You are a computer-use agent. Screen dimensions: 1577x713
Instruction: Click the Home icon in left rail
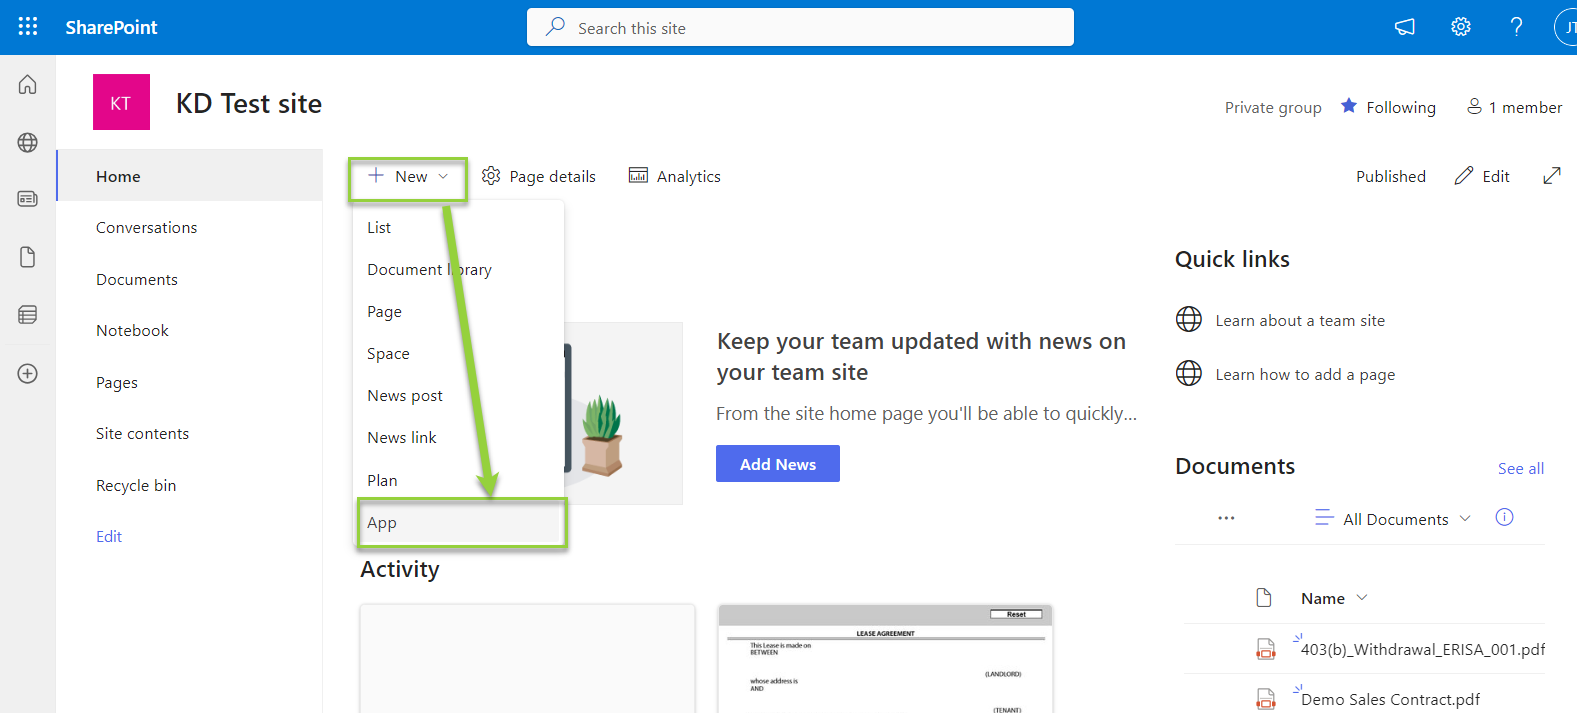pos(27,84)
